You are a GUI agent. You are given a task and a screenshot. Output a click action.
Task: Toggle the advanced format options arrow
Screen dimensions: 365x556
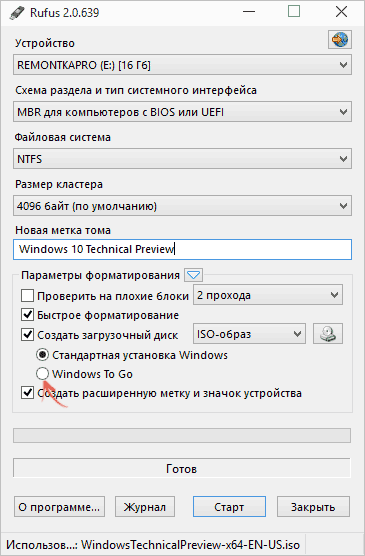coord(194,275)
